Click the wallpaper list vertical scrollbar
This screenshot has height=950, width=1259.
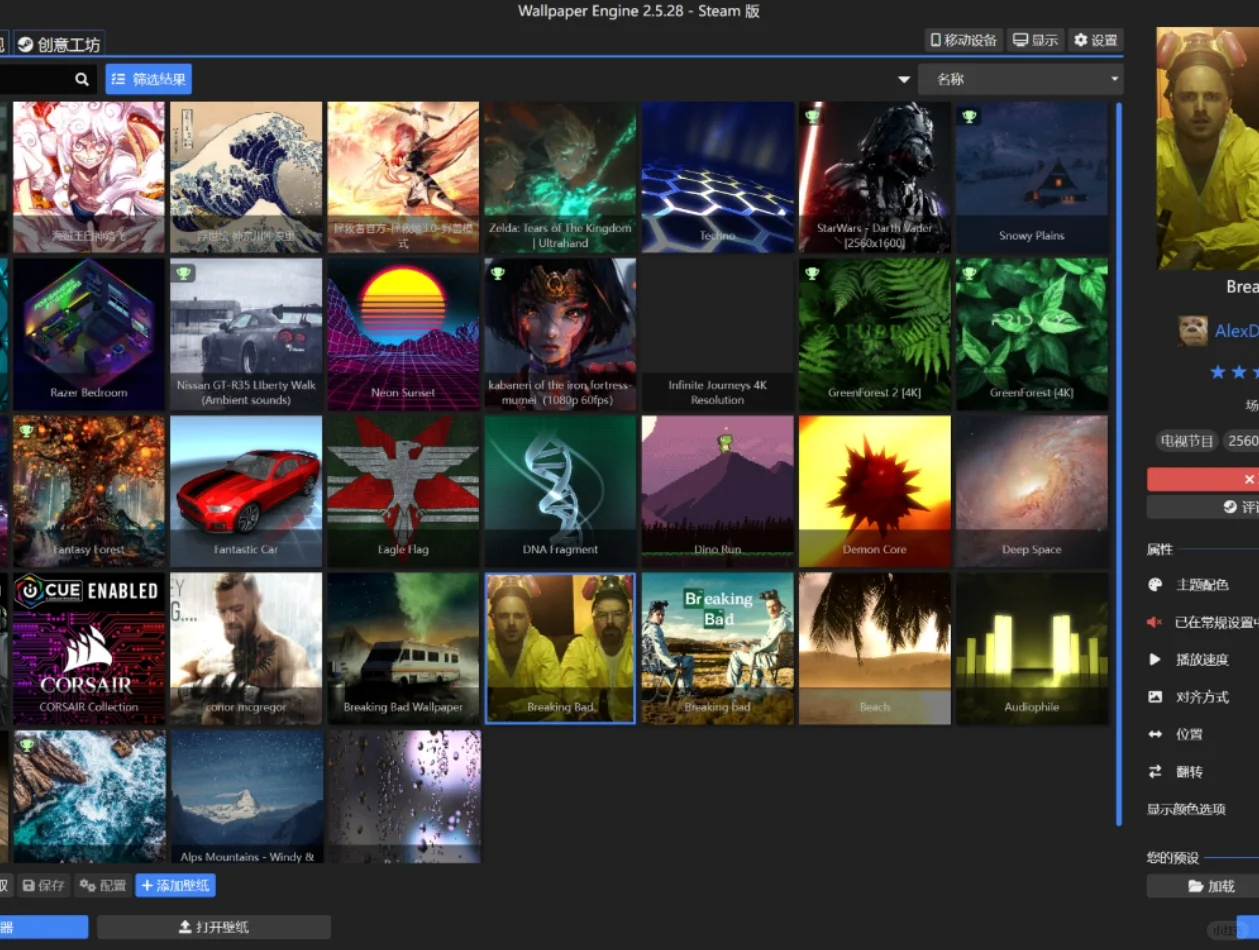click(x=1118, y=463)
